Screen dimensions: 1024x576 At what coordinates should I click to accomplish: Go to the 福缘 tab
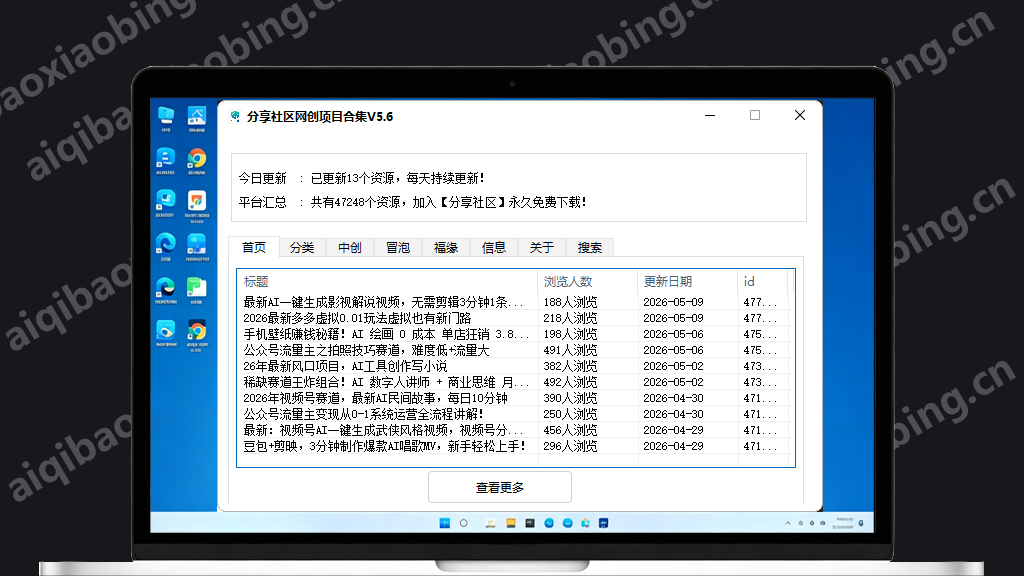(446, 248)
